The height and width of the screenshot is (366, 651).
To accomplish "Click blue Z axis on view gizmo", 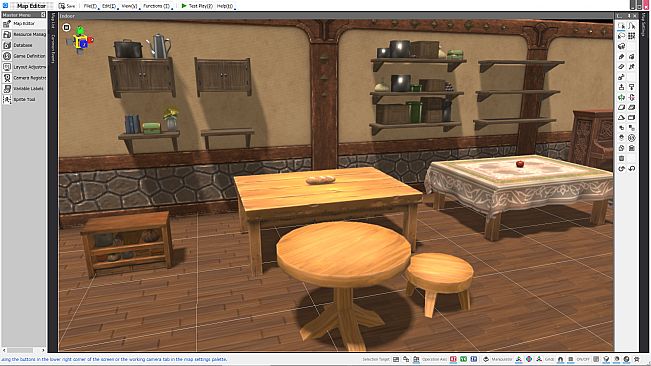I will point(83,43).
